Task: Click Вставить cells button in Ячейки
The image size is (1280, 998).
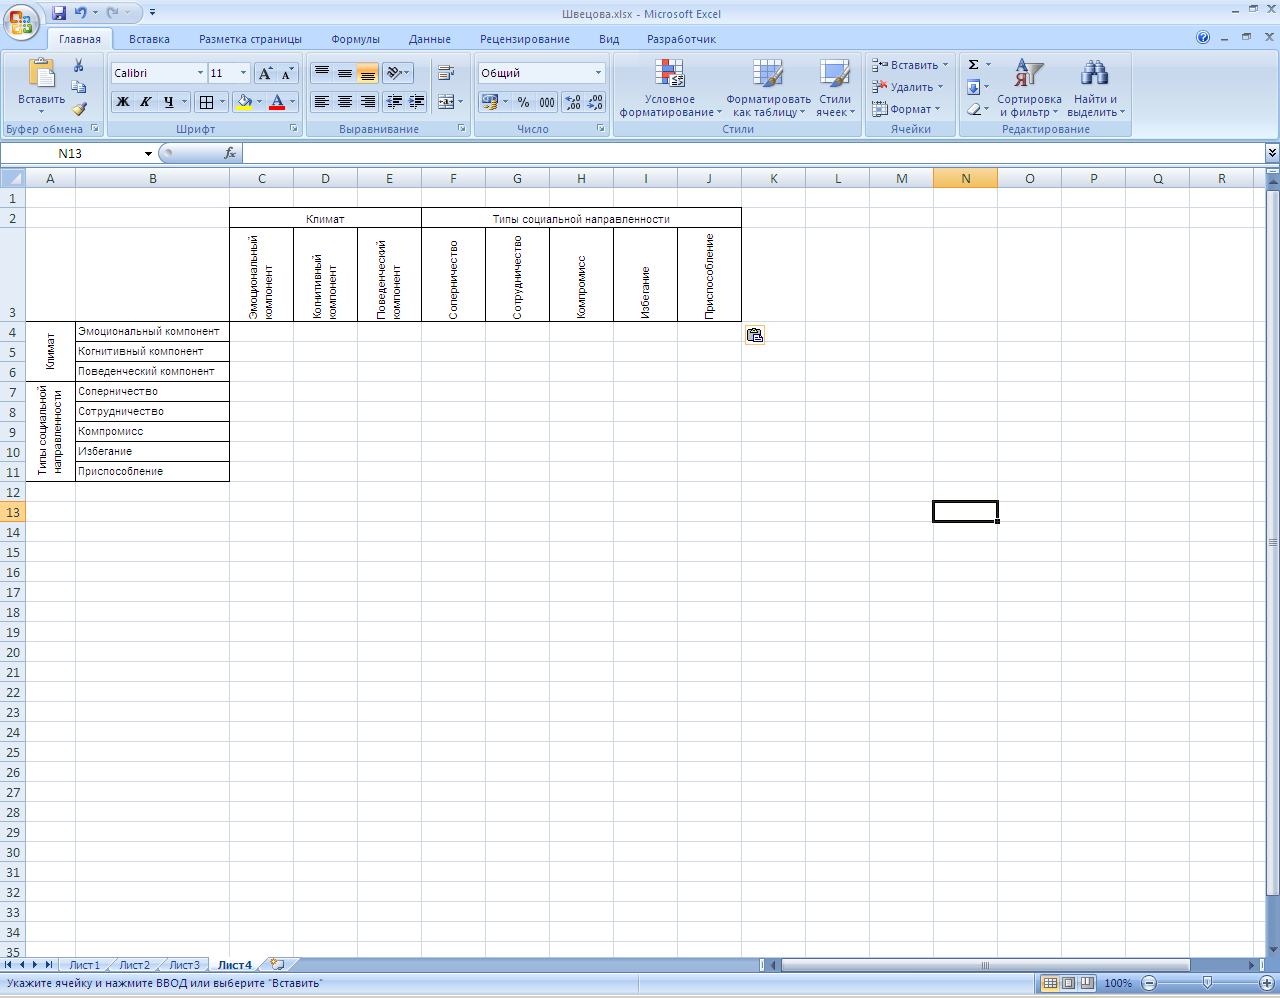Action: (909, 65)
